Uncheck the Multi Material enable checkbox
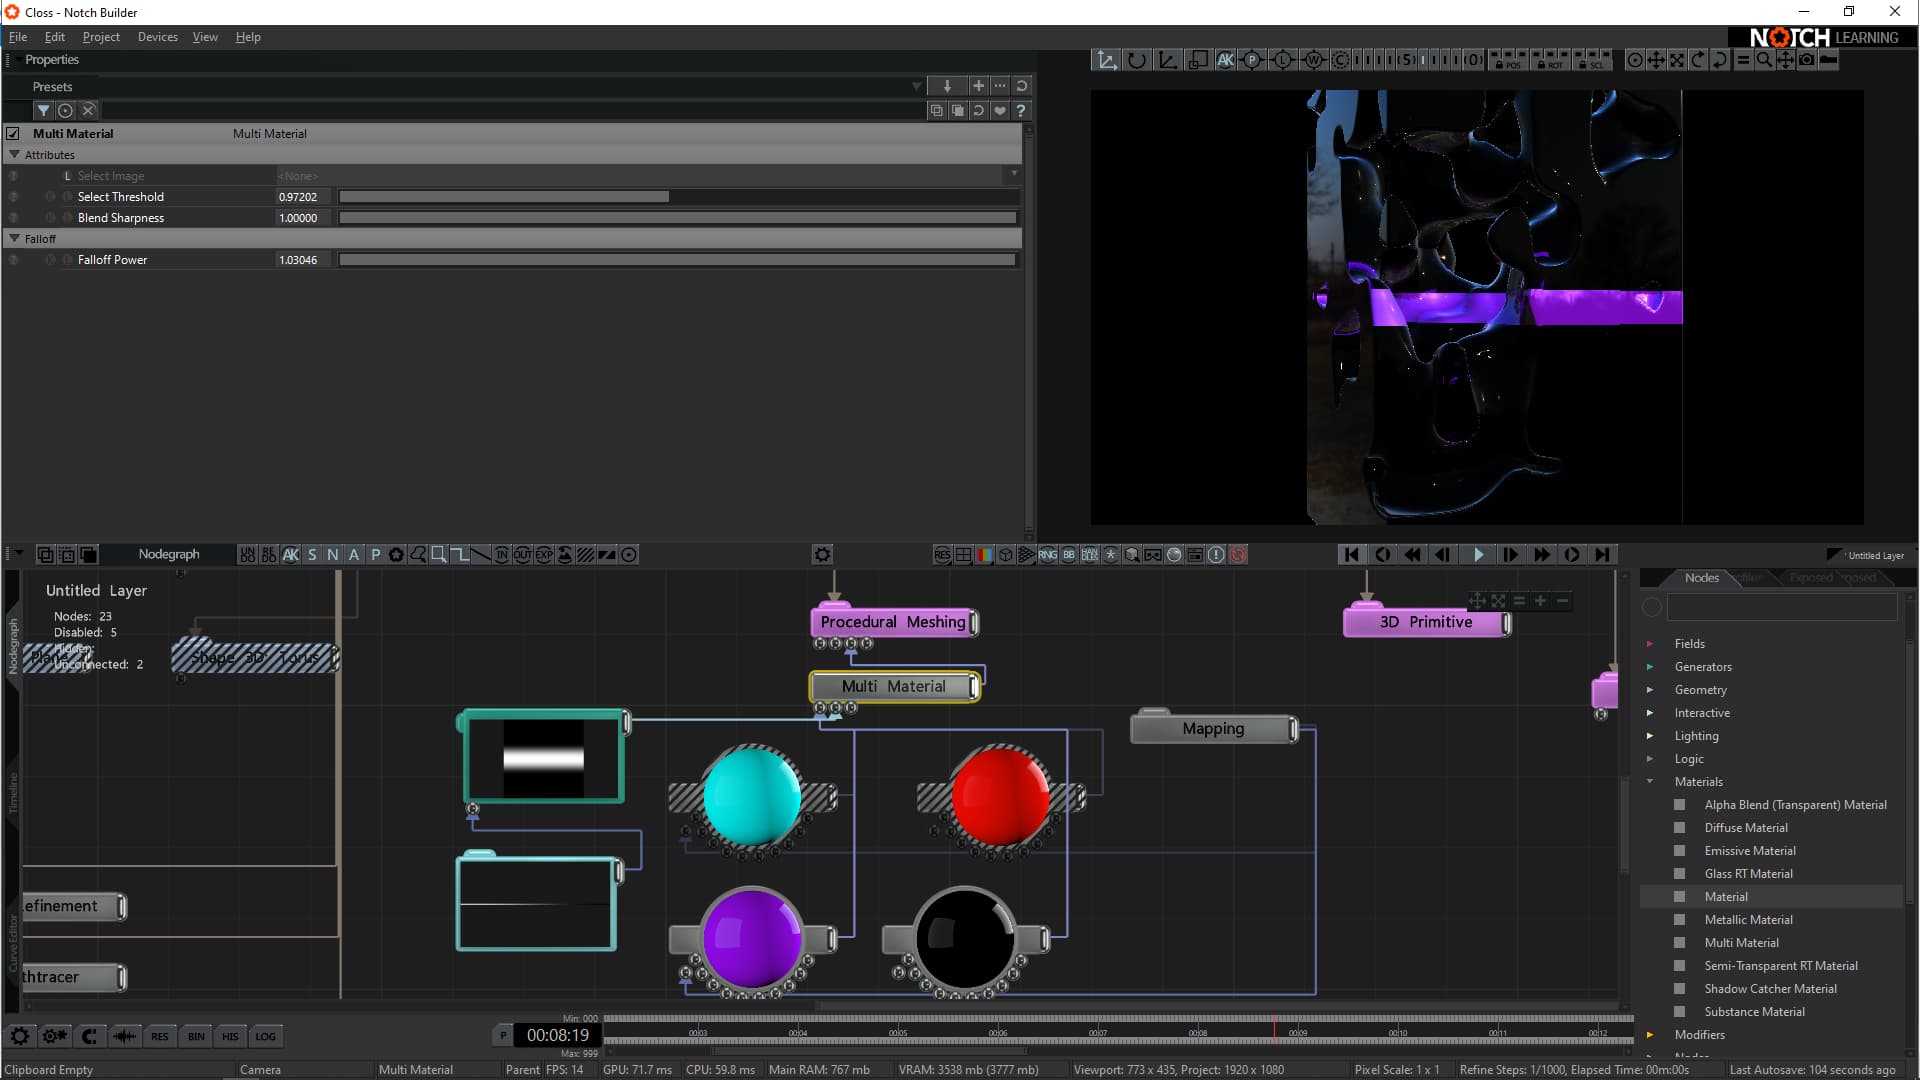The height and width of the screenshot is (1080, 1920). 13,133
